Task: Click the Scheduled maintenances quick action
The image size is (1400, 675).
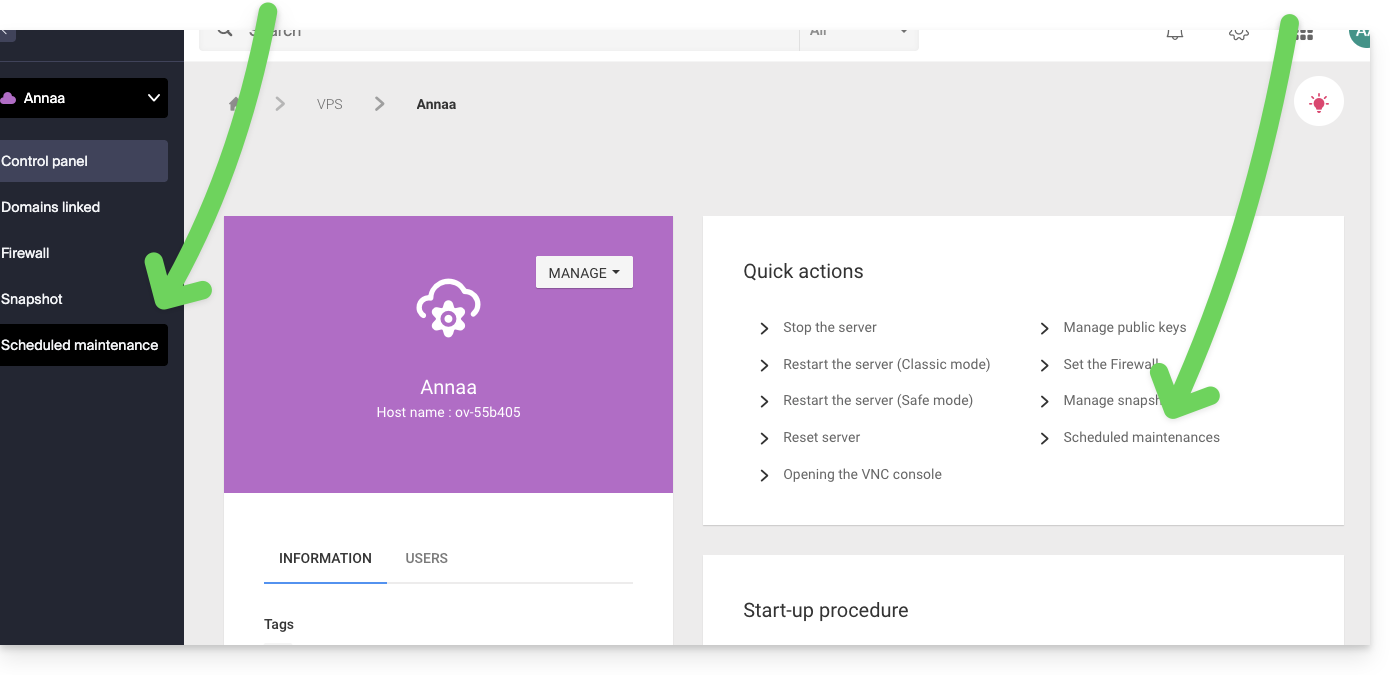Action: pos(1141,437)
